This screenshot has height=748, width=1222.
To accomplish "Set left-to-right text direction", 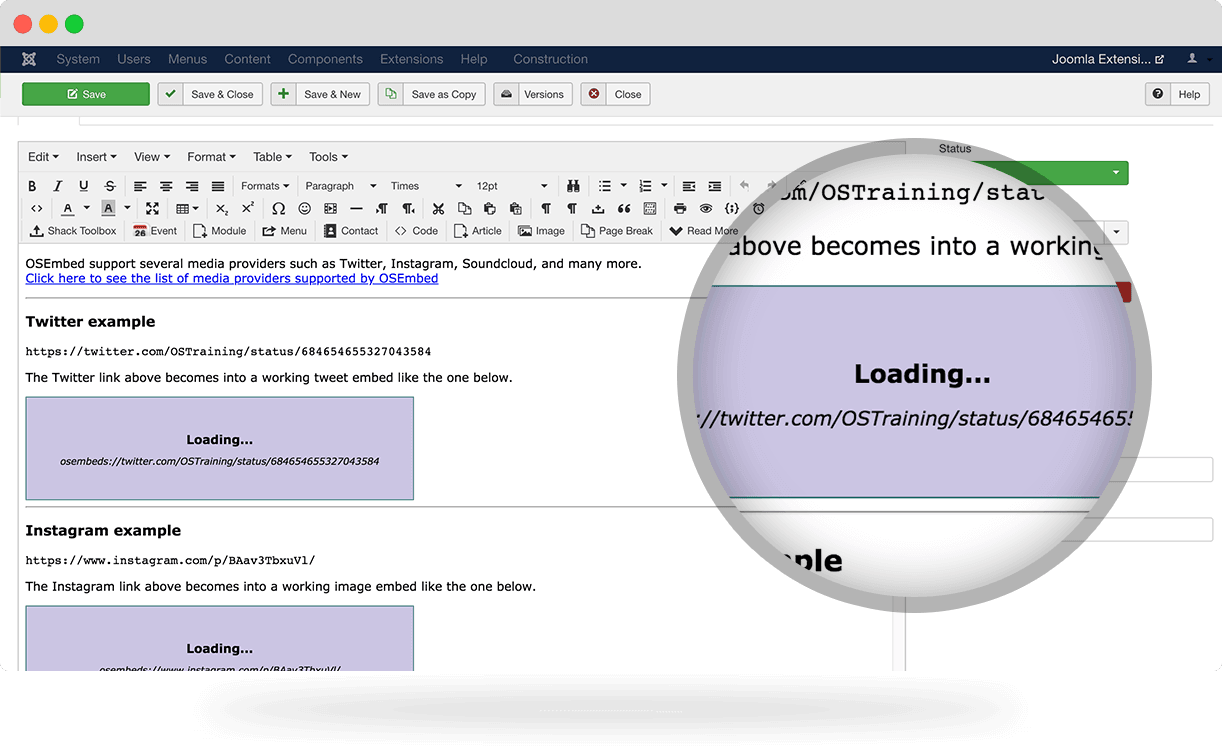I will (x=382, y=208).
